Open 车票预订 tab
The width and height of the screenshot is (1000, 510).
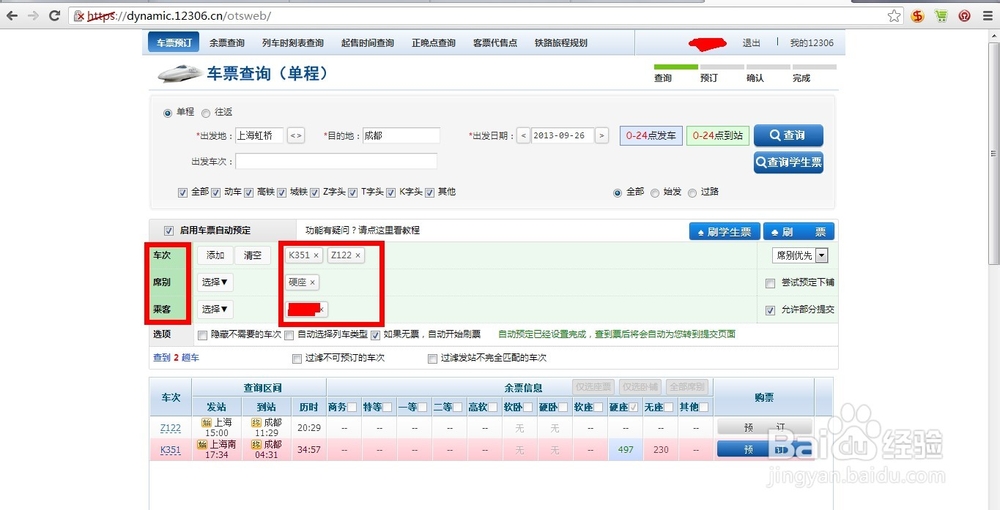pyautogui.click(x=173, y=43)
